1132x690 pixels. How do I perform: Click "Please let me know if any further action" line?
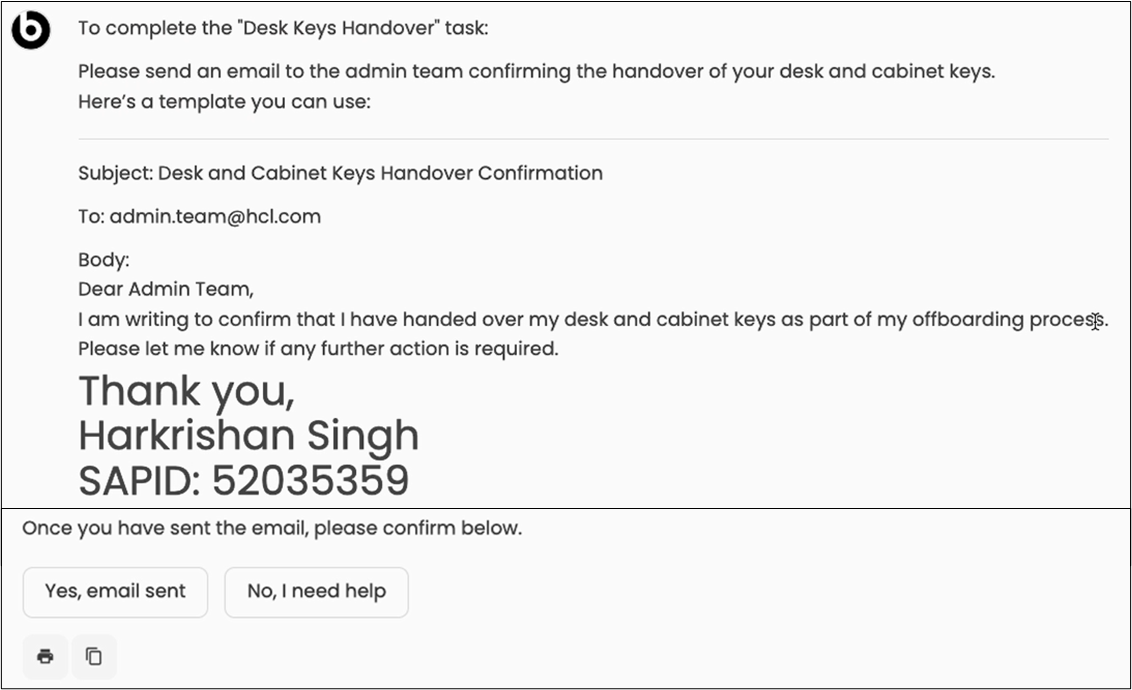coord(318,350)
